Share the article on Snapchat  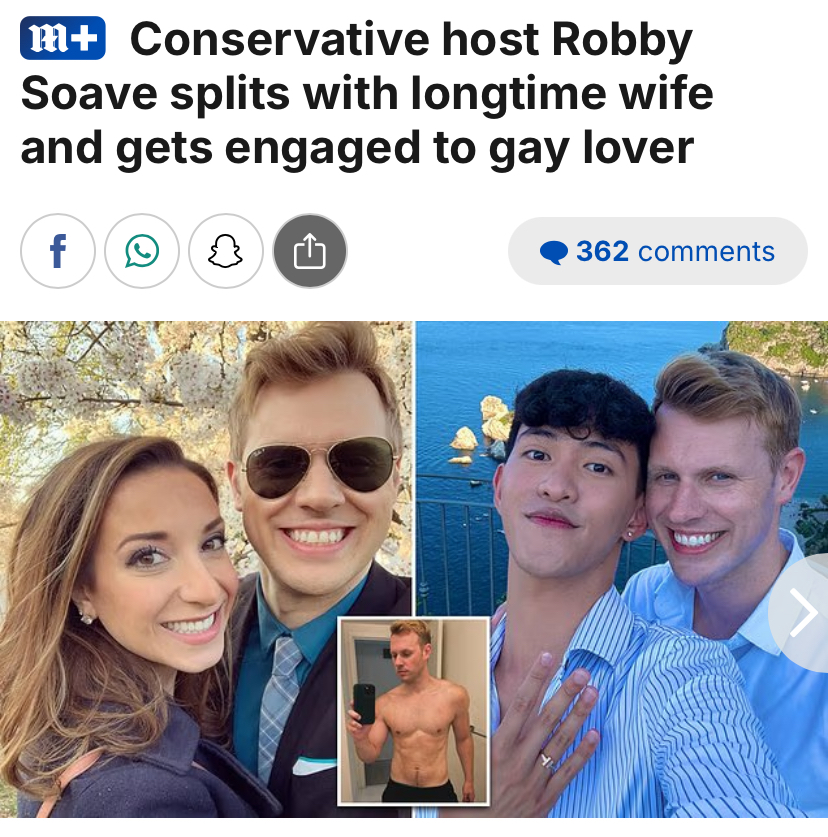click(x=226, y=251)
